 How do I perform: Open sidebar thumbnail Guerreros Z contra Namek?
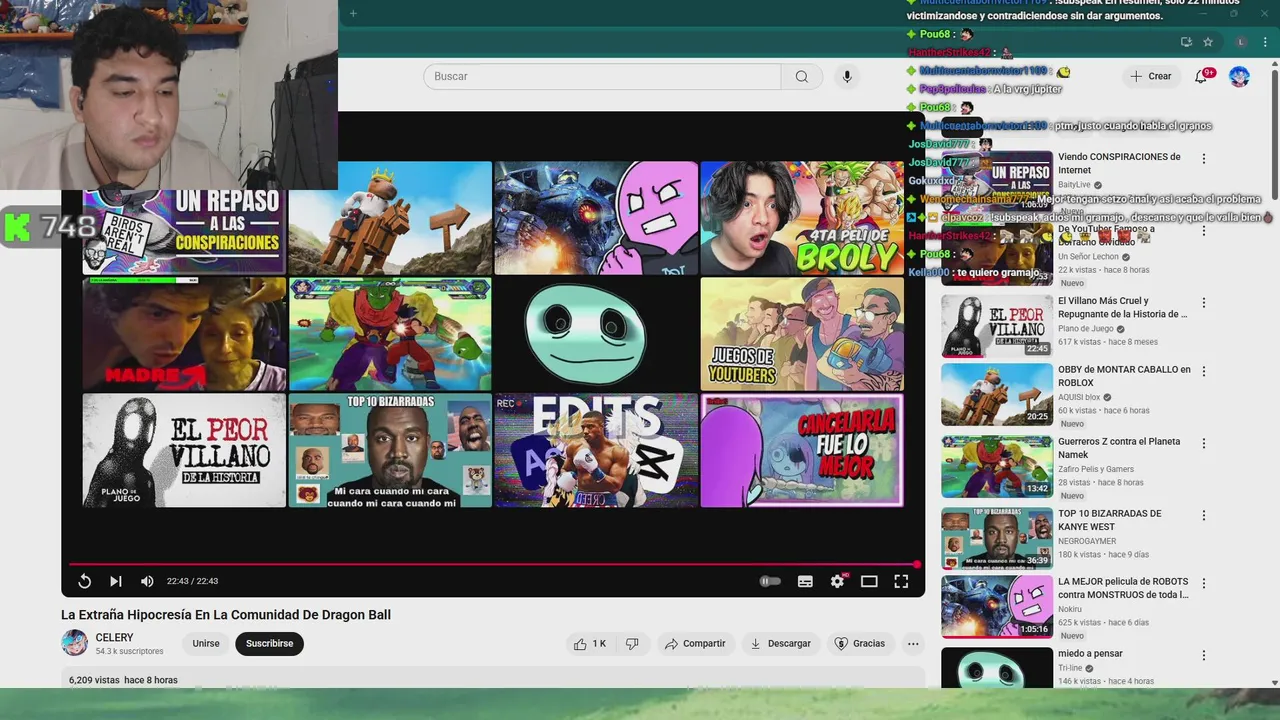pos(996,466)
